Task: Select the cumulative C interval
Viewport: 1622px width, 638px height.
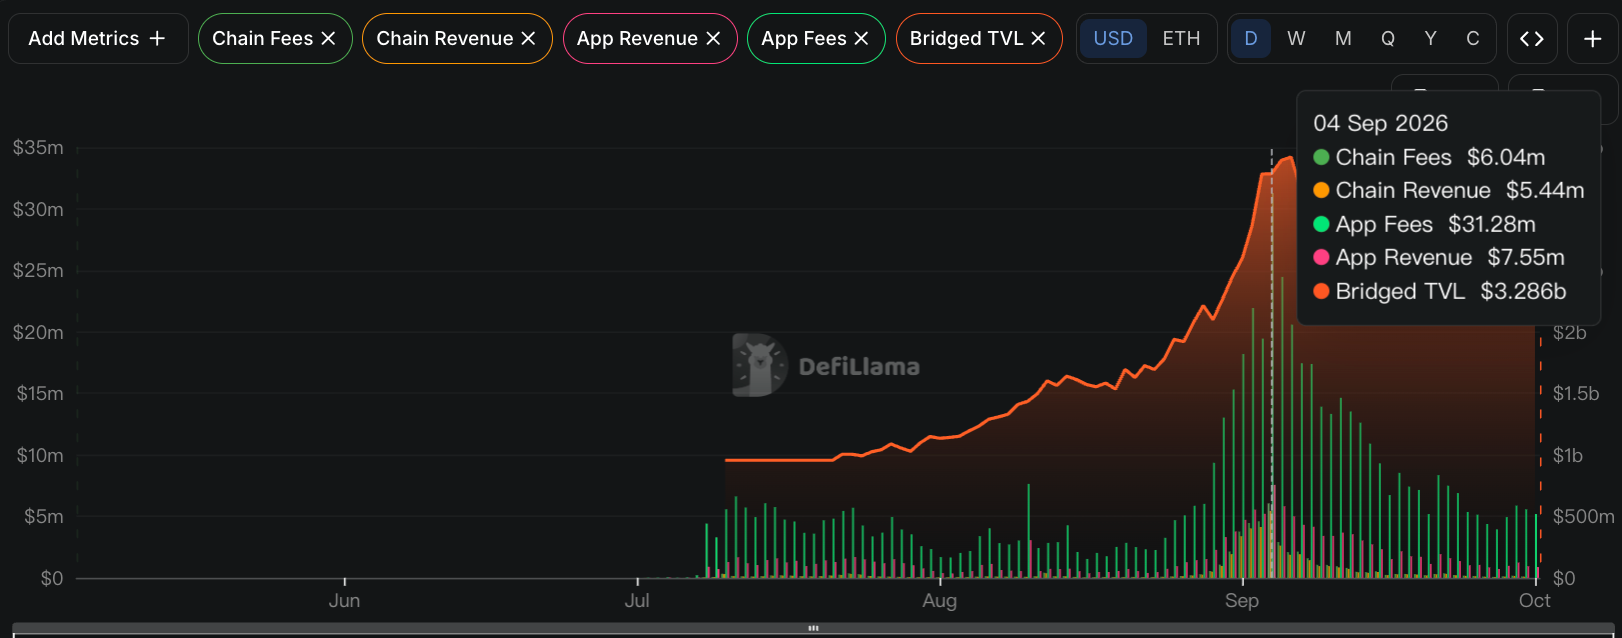Action: pyautogui.click(x=1473, y=38)
